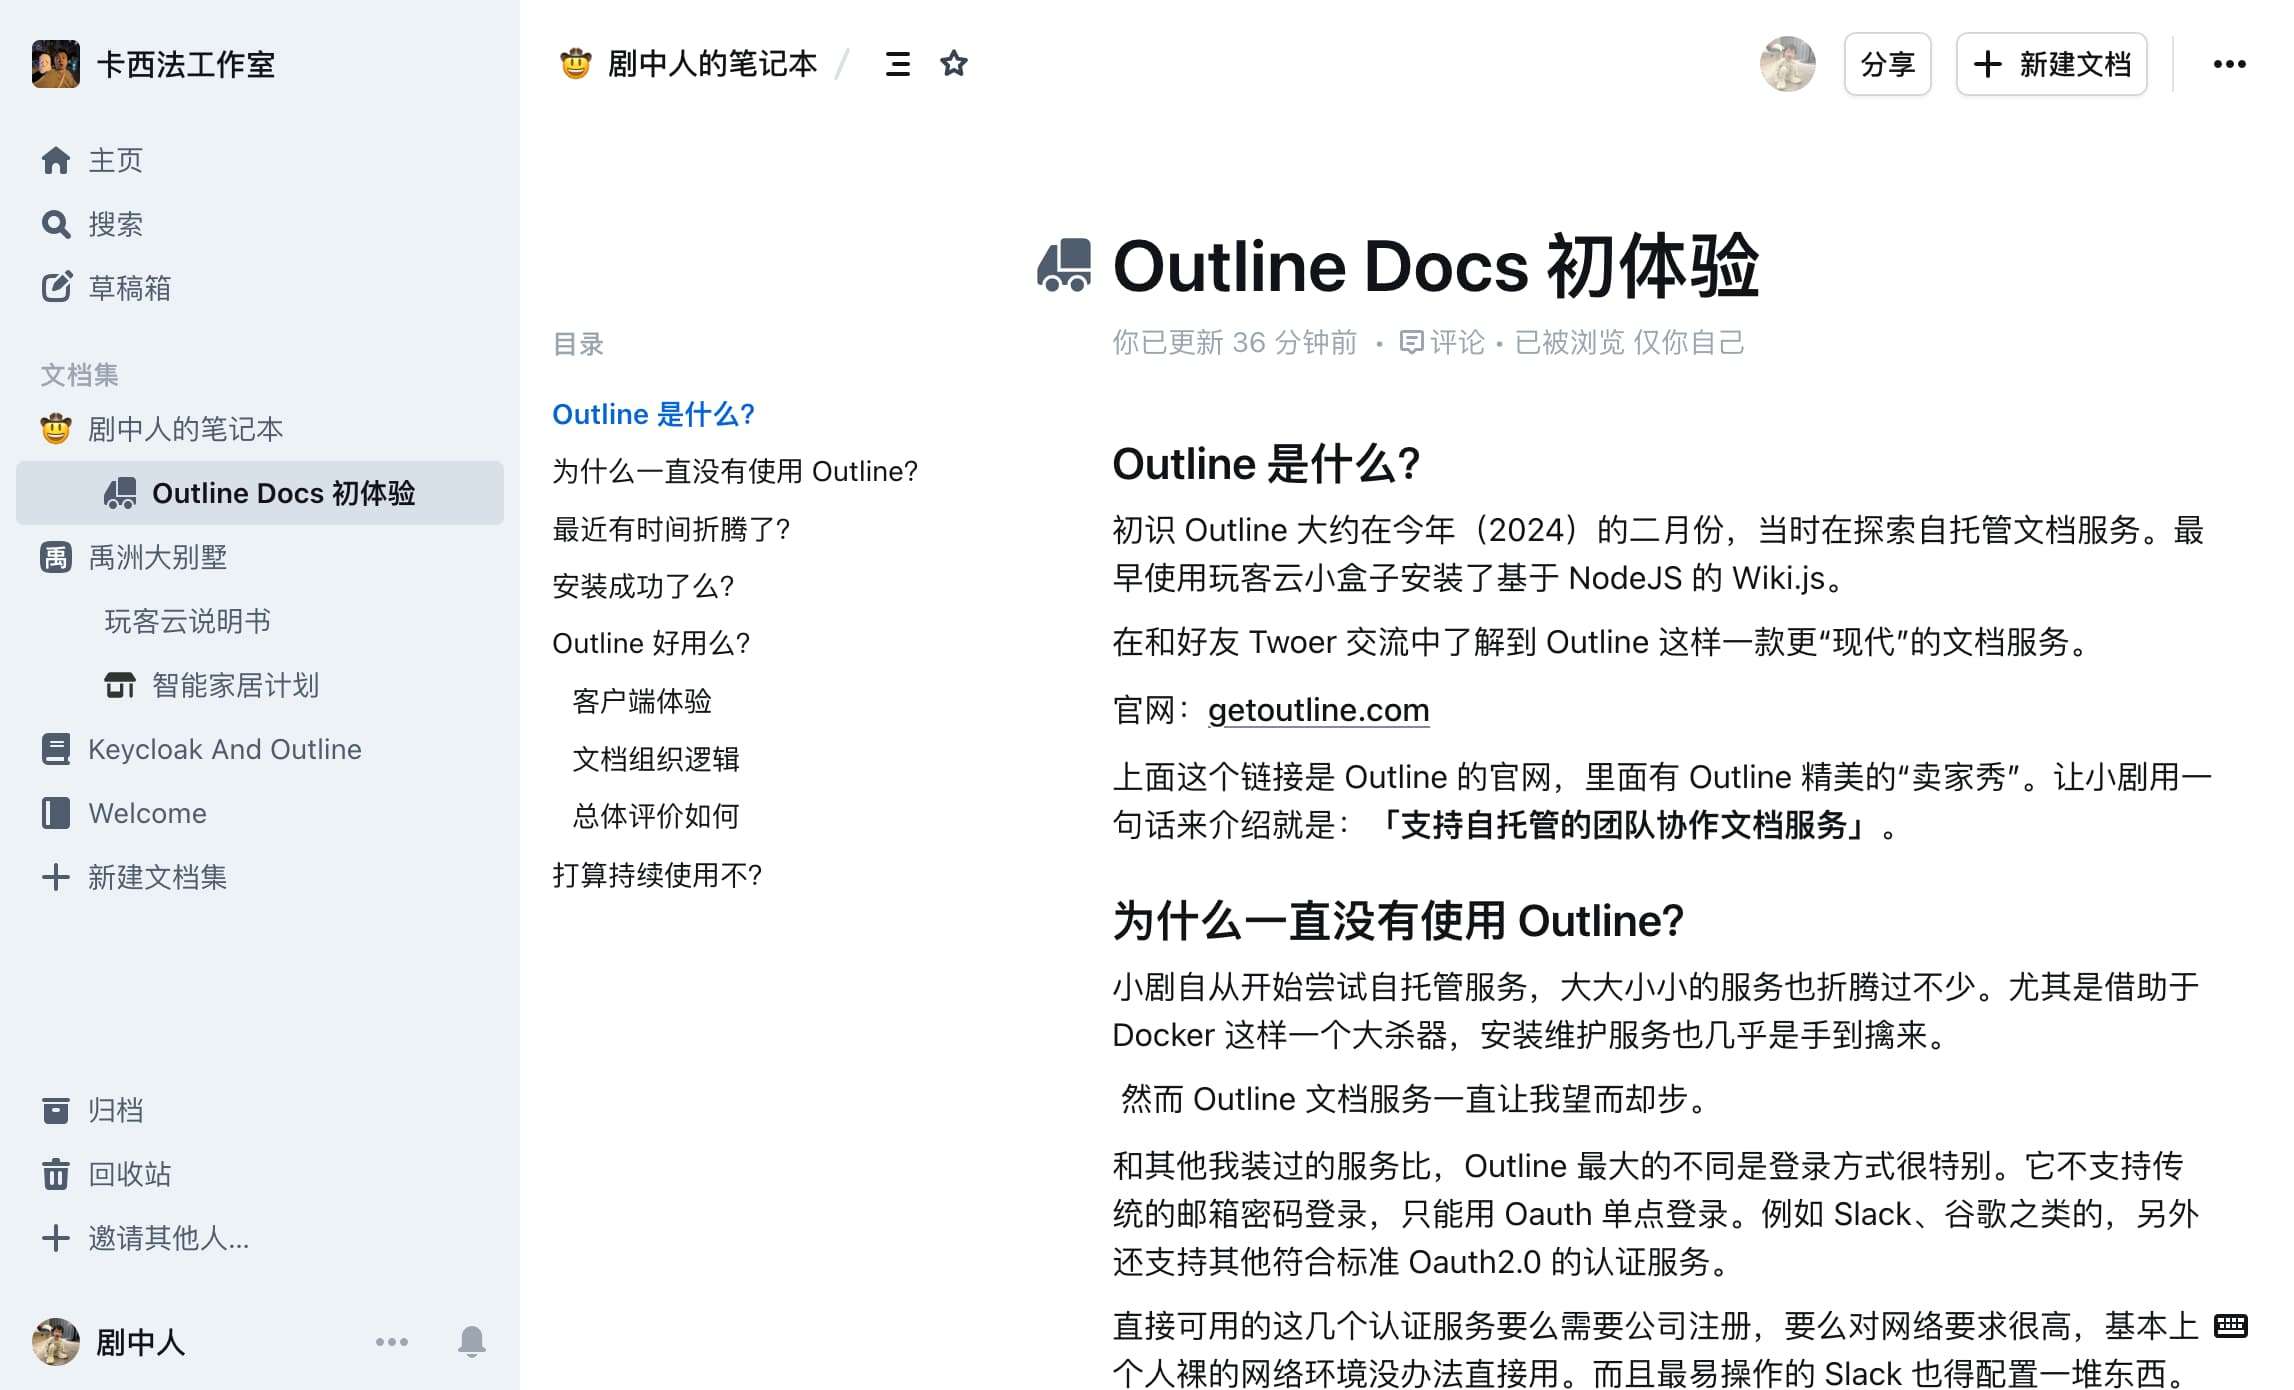Open 回收站
Image resolution: width=2294 pixels, height=1390 pixels.
pos(129,1174)
